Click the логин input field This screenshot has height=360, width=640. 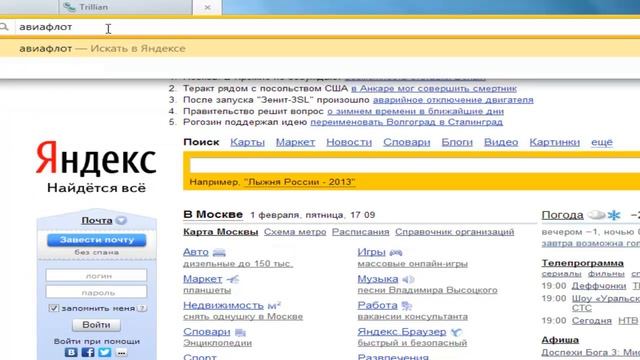tap(96, 276)
